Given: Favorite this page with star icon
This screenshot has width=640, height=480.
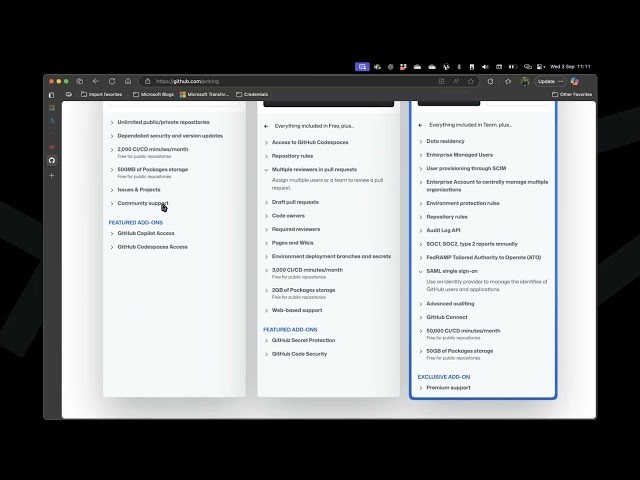Looking at the screenshot, I should tap(471, 81).
